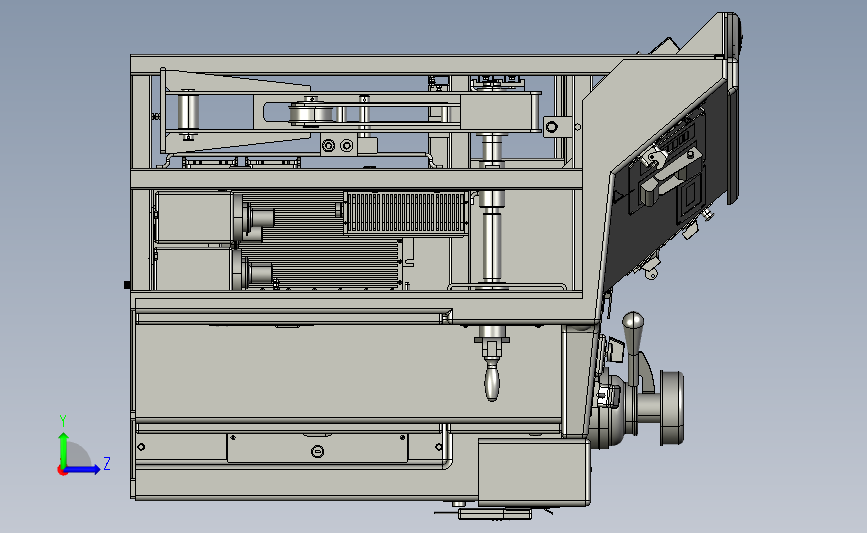
Task: Select the middle horizontal frame rail
Action: point(357,180)
